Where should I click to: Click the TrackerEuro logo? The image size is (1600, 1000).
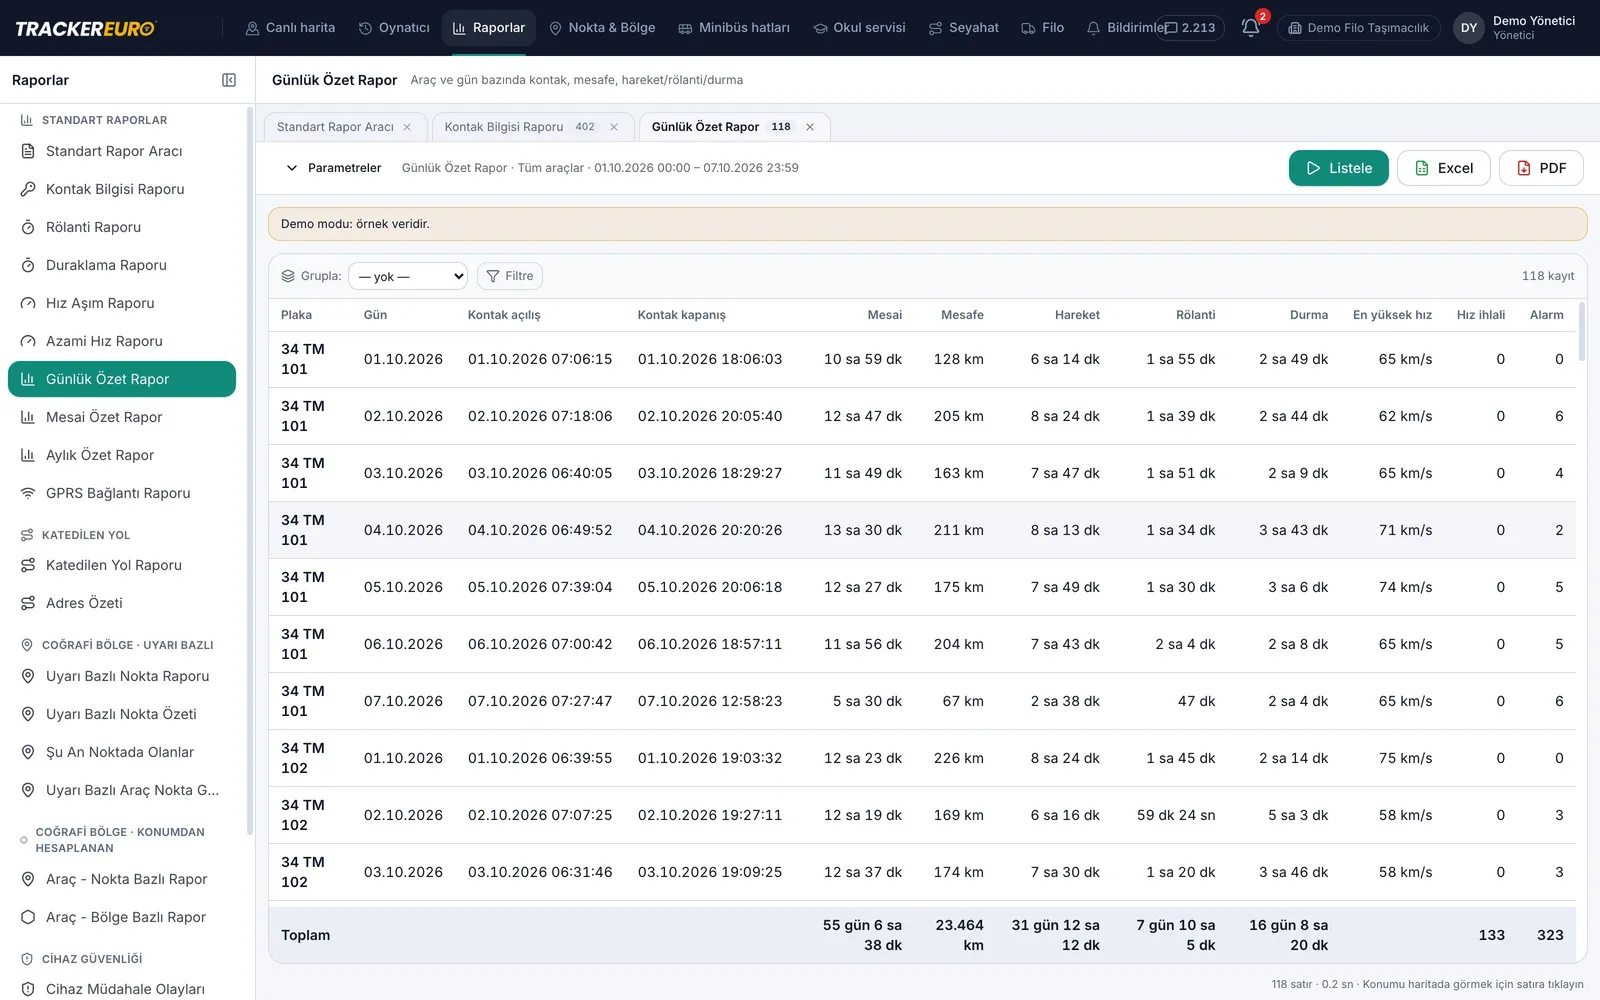click(x=85, y=29)
